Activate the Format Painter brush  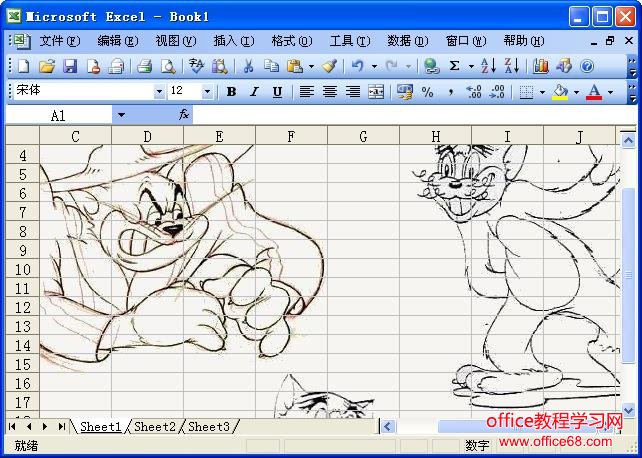coord(329,66)
